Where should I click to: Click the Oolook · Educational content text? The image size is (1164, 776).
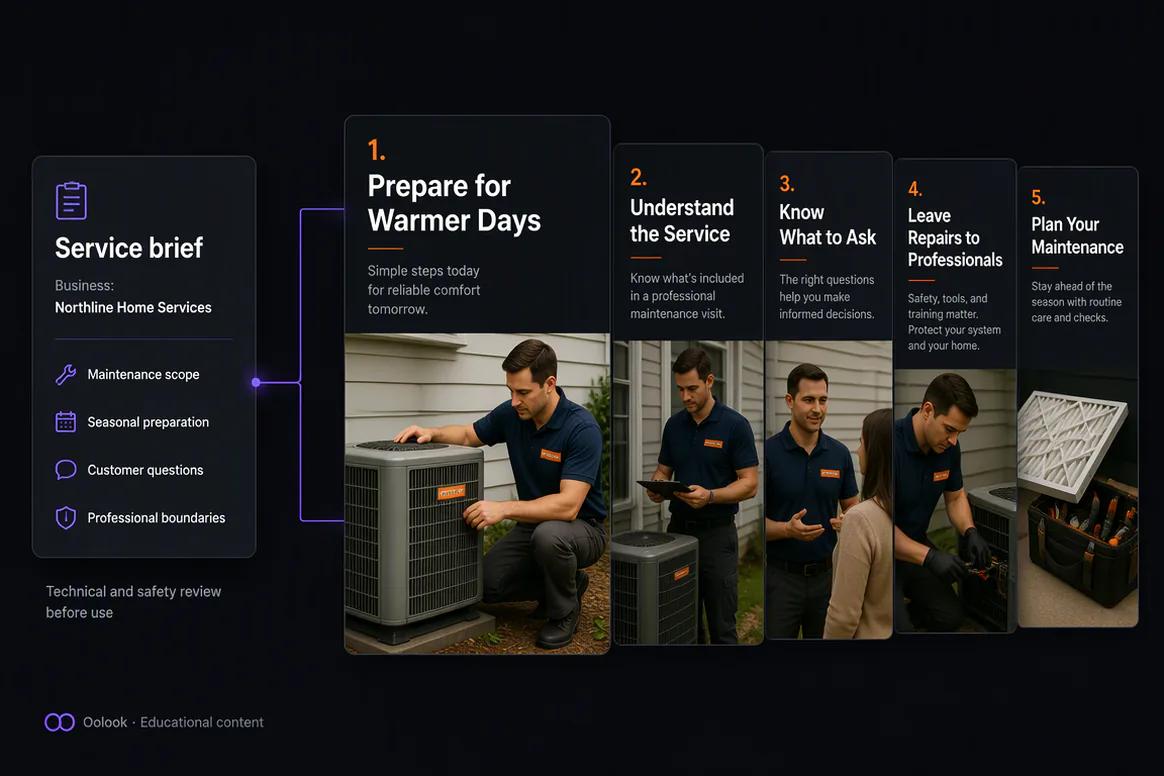173,722
